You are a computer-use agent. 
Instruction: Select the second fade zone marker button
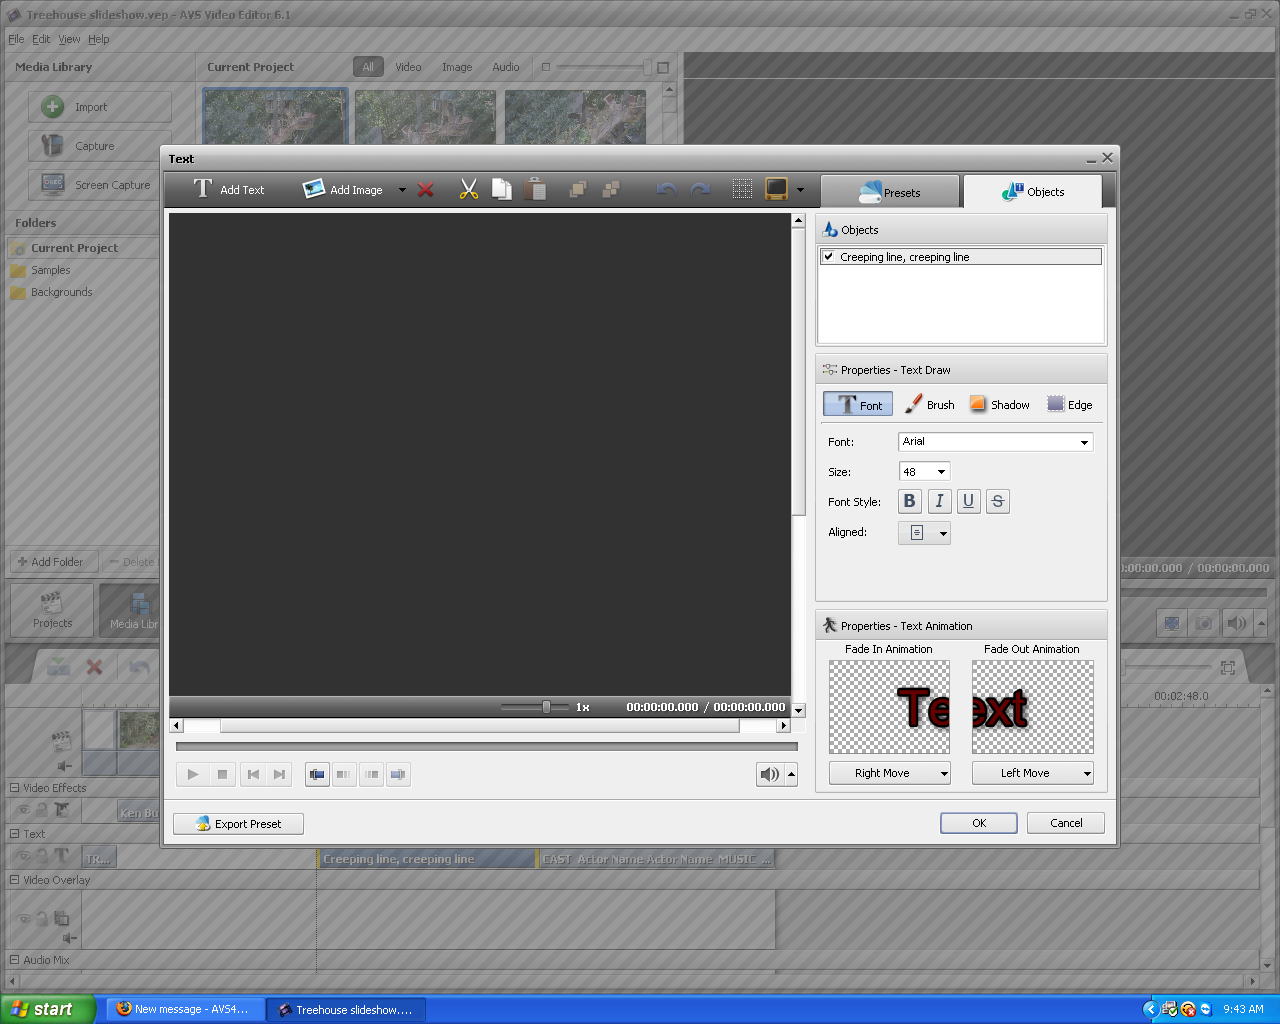click(344, 774)
